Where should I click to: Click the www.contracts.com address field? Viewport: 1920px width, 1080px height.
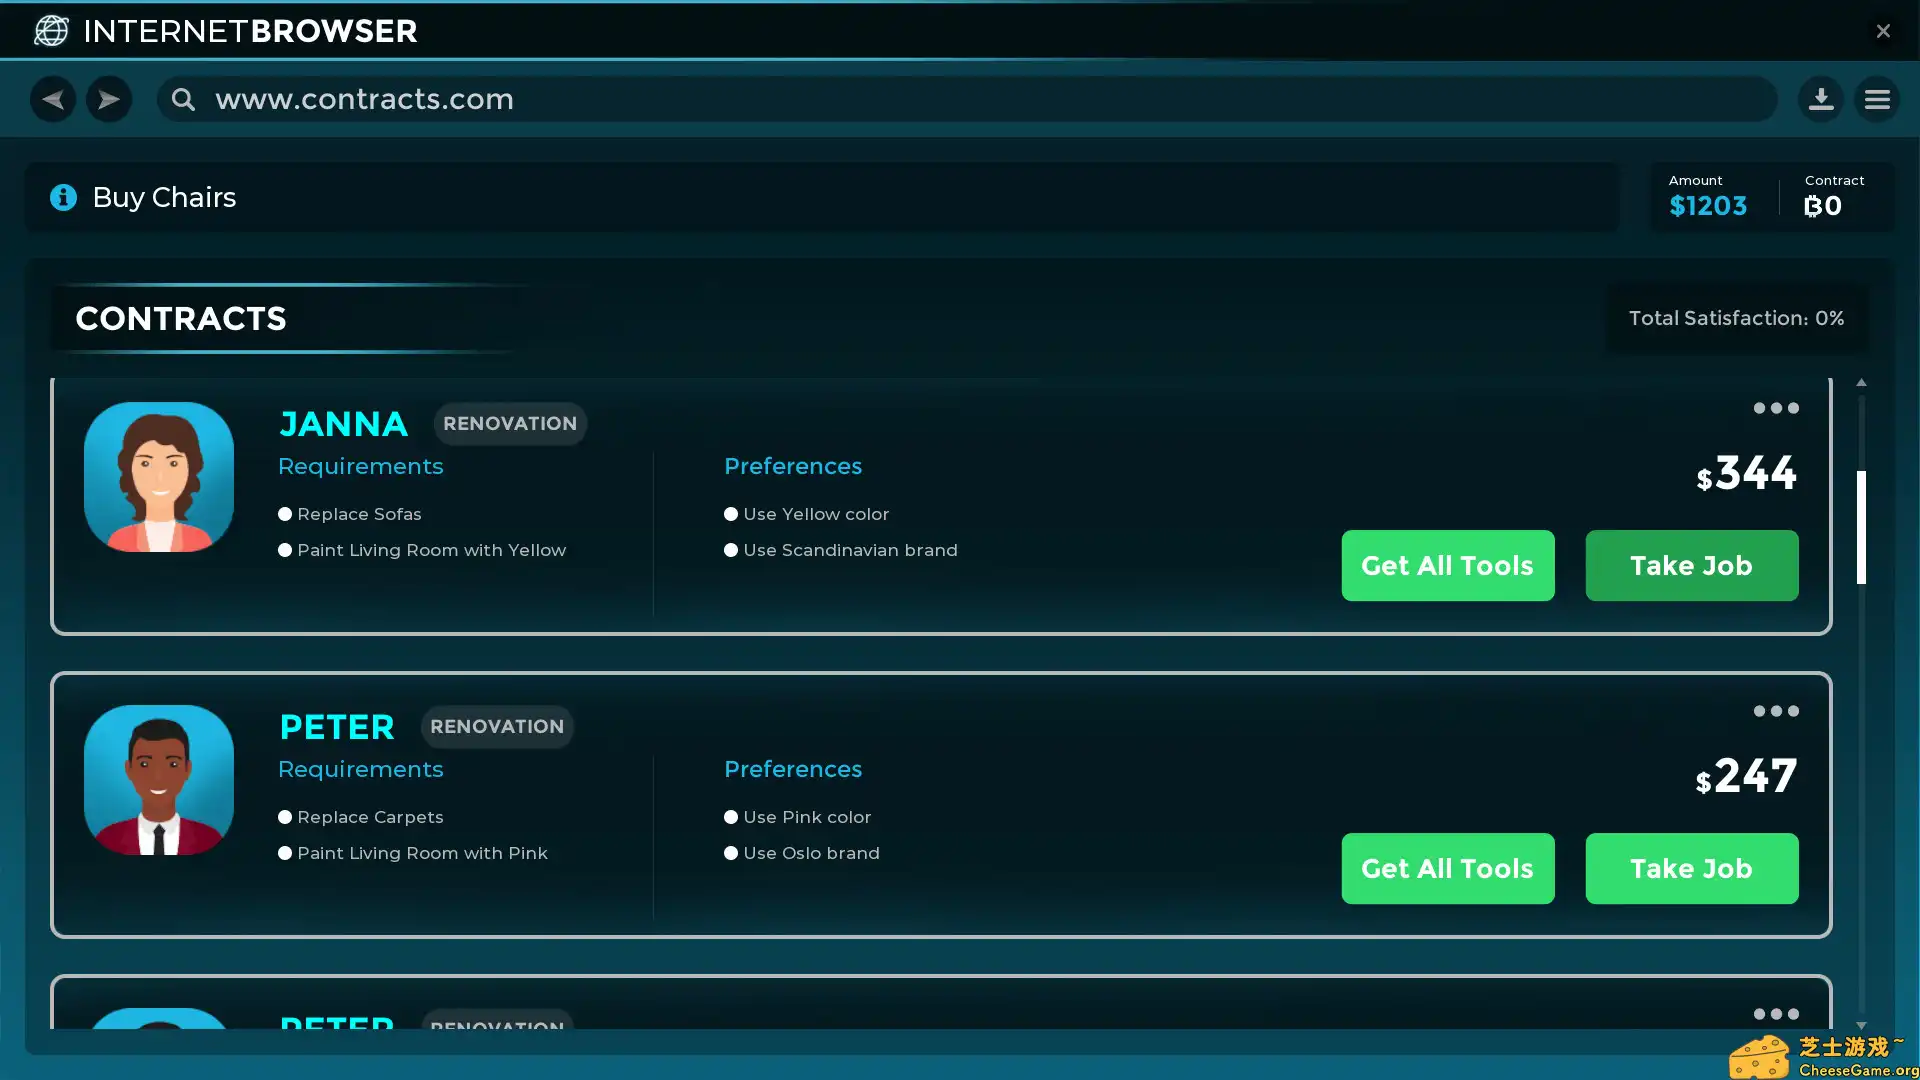pos(900,99)
